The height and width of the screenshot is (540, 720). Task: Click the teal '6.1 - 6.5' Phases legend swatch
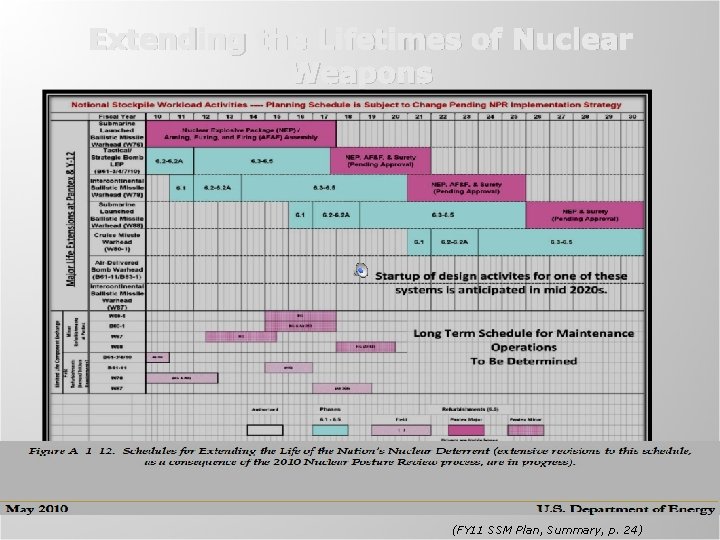pos(330,430)
